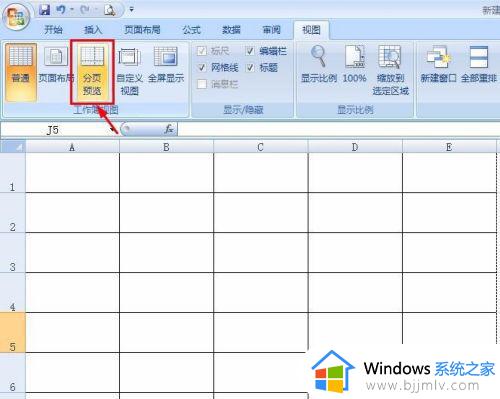This screenshot has width=500, height=399.
Task: Toggle the Message Bar (消息栏) checkbox
Action: tap(202, 84)
